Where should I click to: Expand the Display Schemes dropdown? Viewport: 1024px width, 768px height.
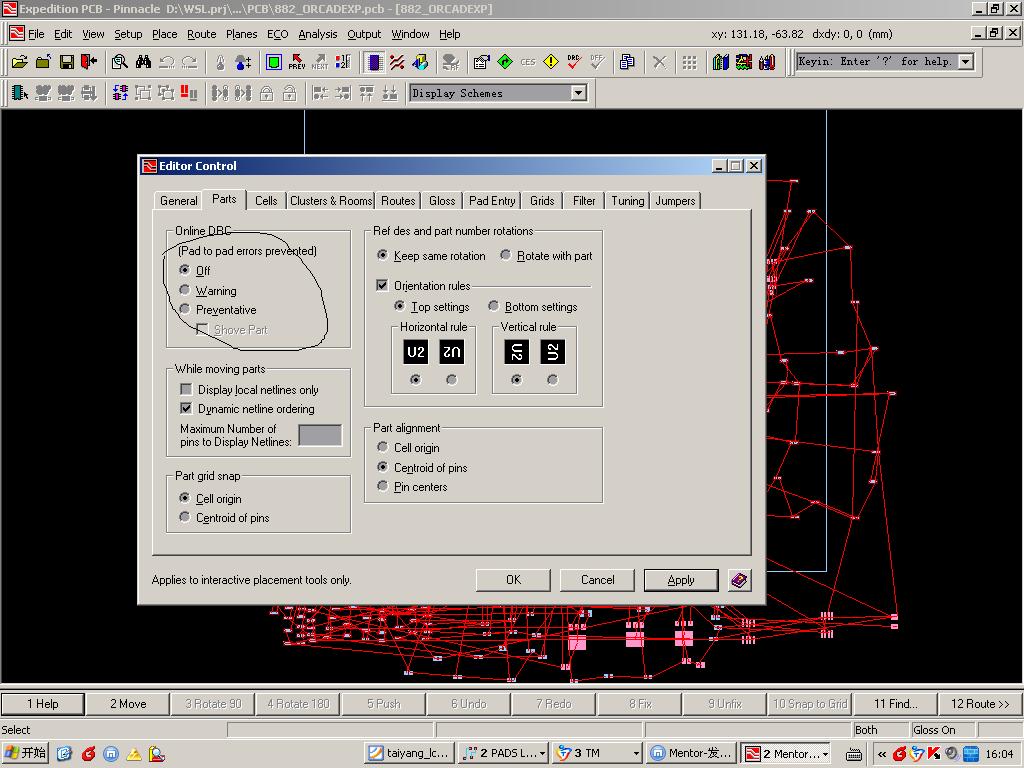pos(578,93)
